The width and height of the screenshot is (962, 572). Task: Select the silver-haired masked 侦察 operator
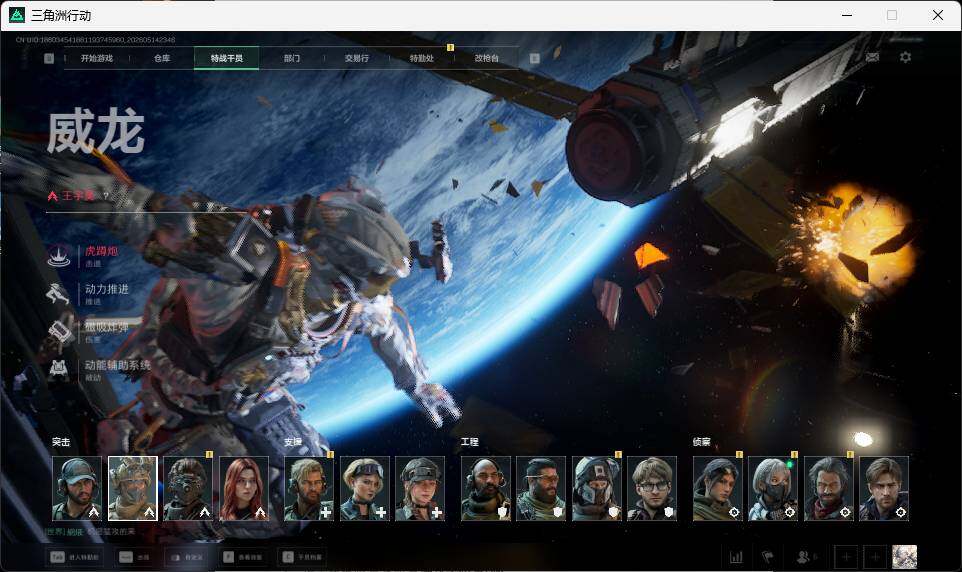coord(773,489)
